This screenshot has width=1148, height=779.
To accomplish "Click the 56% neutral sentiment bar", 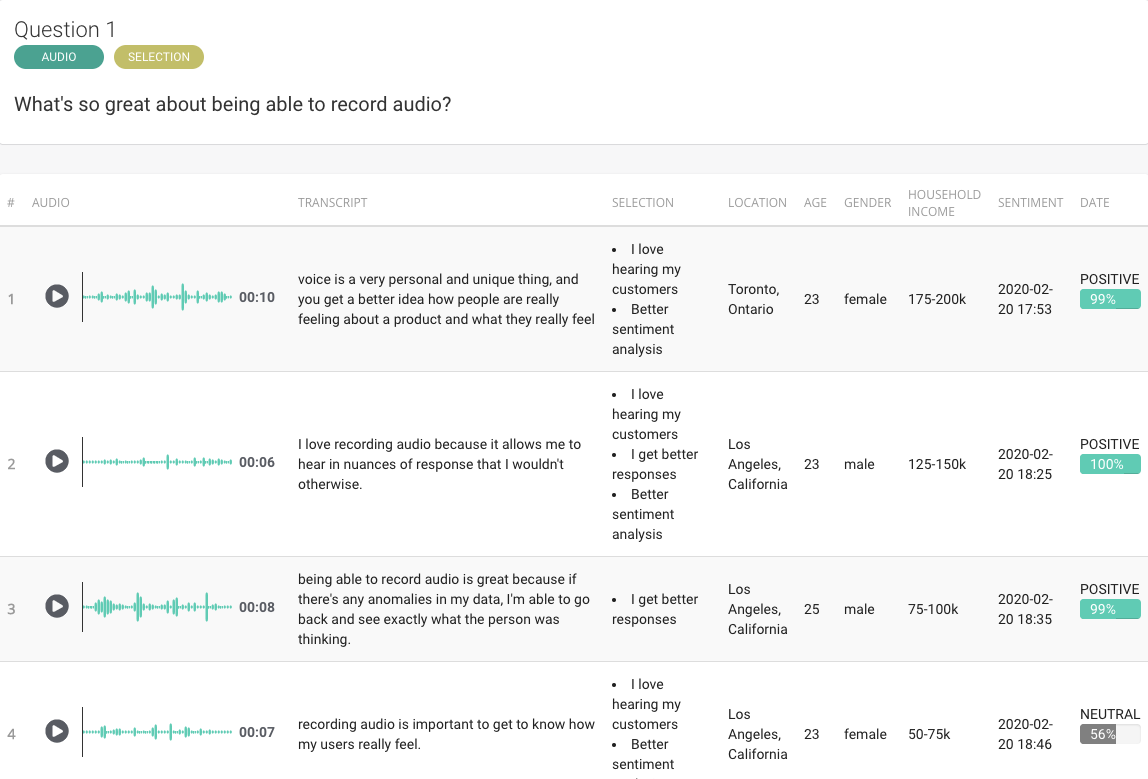I will pos(1109,734).
